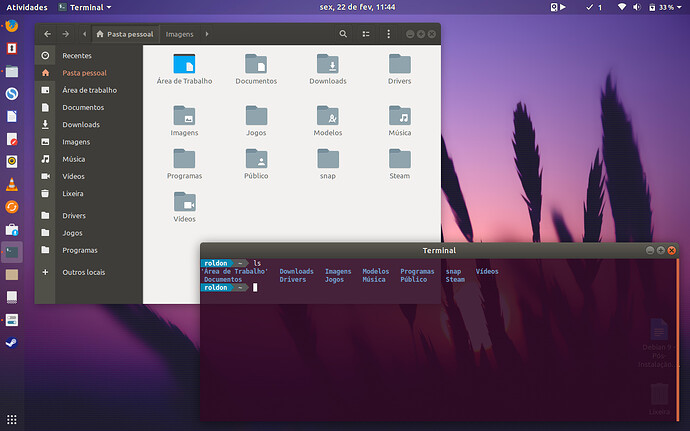Open the Música folder in file grid
The width and height of the screenshot is (690, 431).
coord(400,115)
